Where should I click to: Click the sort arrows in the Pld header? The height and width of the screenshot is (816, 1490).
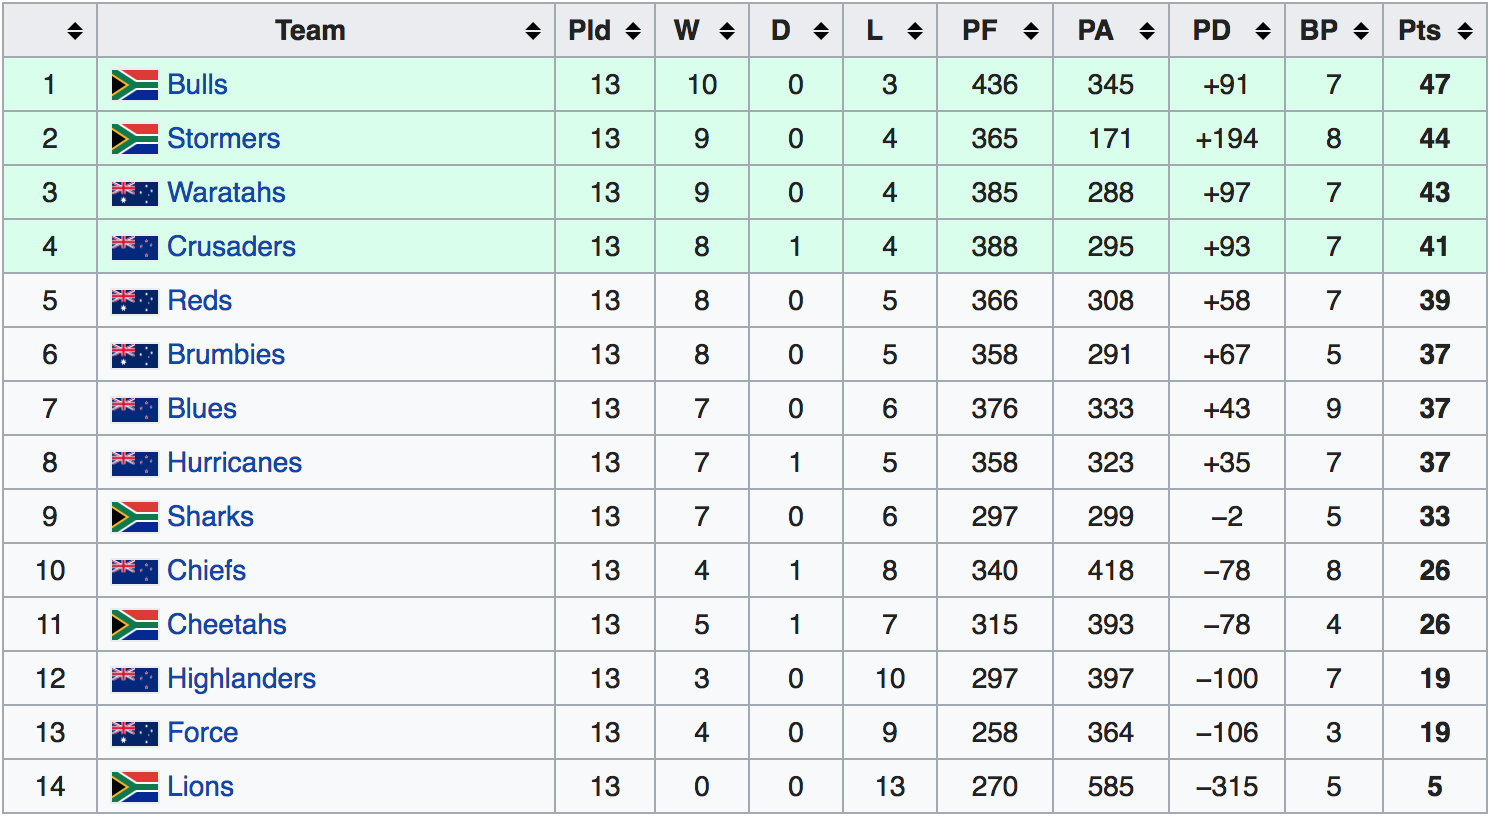(x=633, y=31)
